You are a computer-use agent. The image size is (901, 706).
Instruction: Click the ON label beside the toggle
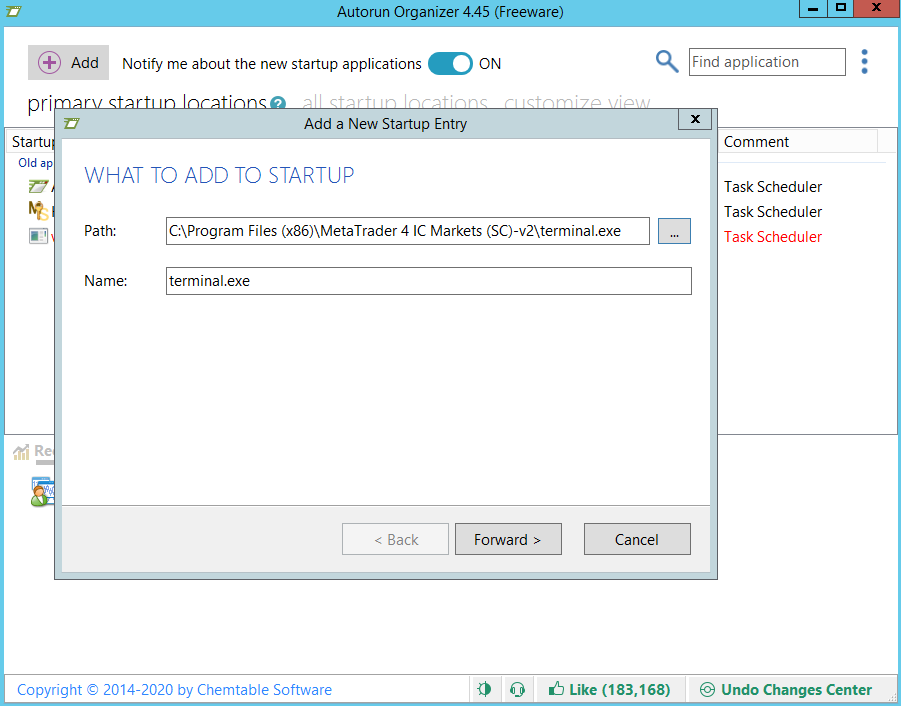tap(490, 64)
